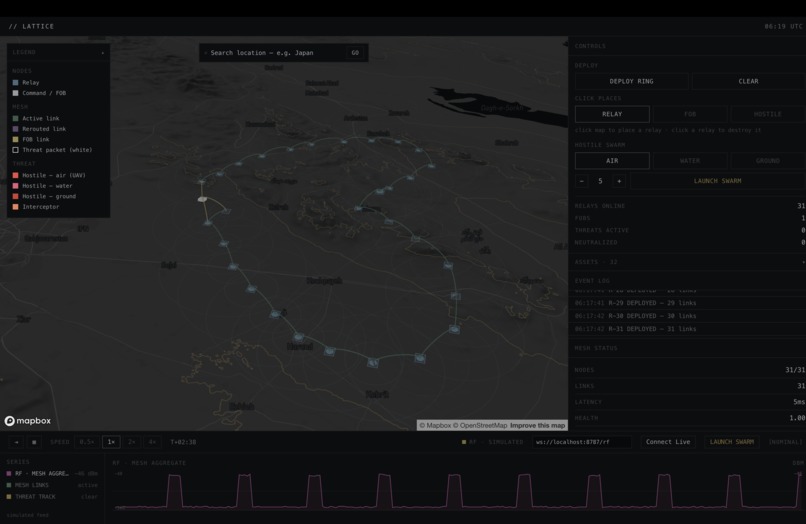Viewport: 806px width, 524px height.
Task: Click the FOB link legend swatch
Action: 15,139
